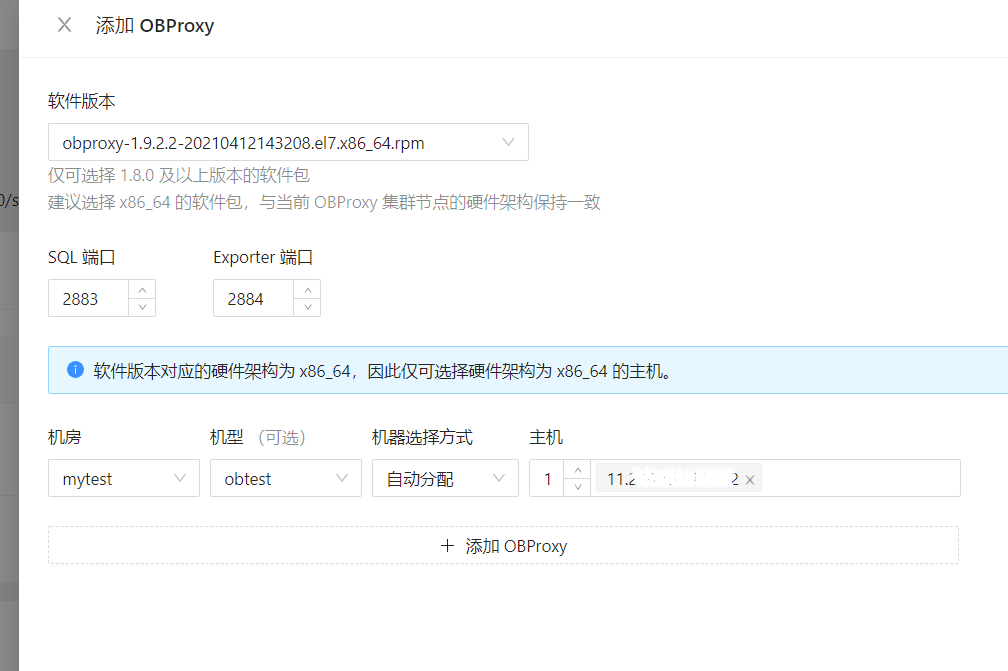1008x671 pixels.
Task: Click the up arrow on Exporter 端口 stepper
Action: pos(309,289)
